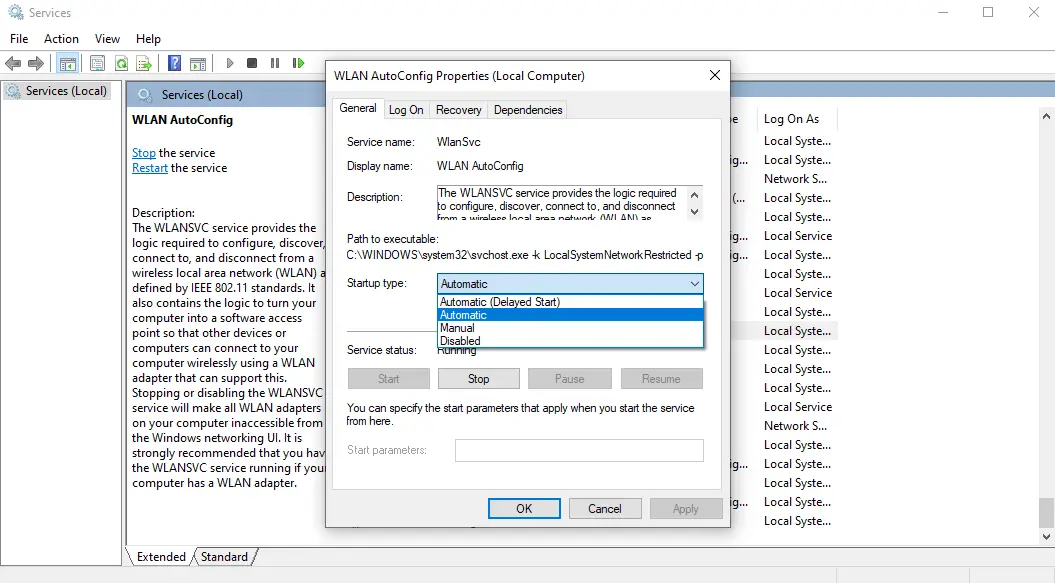The image size is (1055, 583).
Task: Click the WLAN AutoConfig heading in the left pane
Action: (x=182, y=120)
